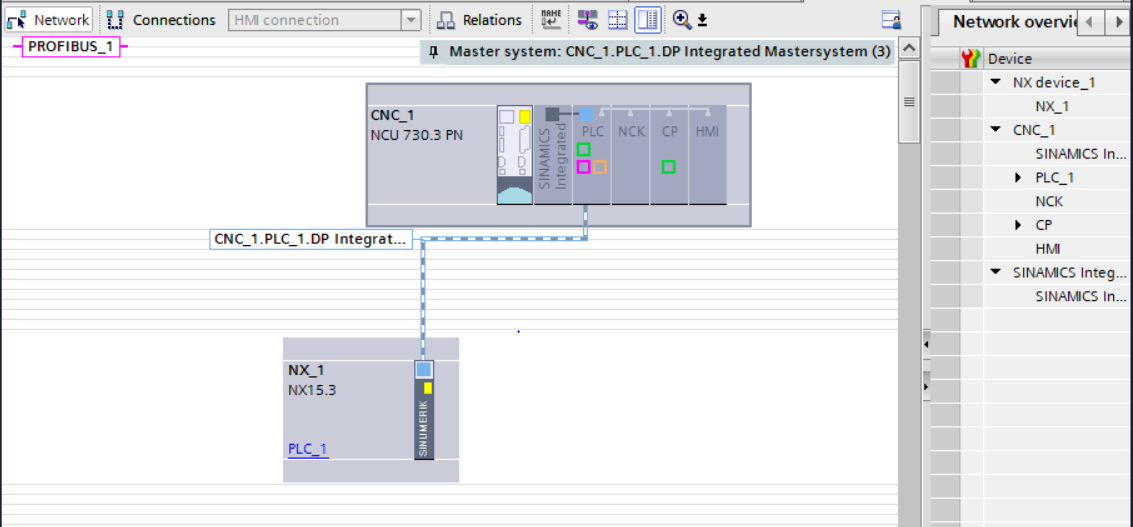Select HMI row in network overview
The height and width of the screenshot is (527, 1133).
1047,249
